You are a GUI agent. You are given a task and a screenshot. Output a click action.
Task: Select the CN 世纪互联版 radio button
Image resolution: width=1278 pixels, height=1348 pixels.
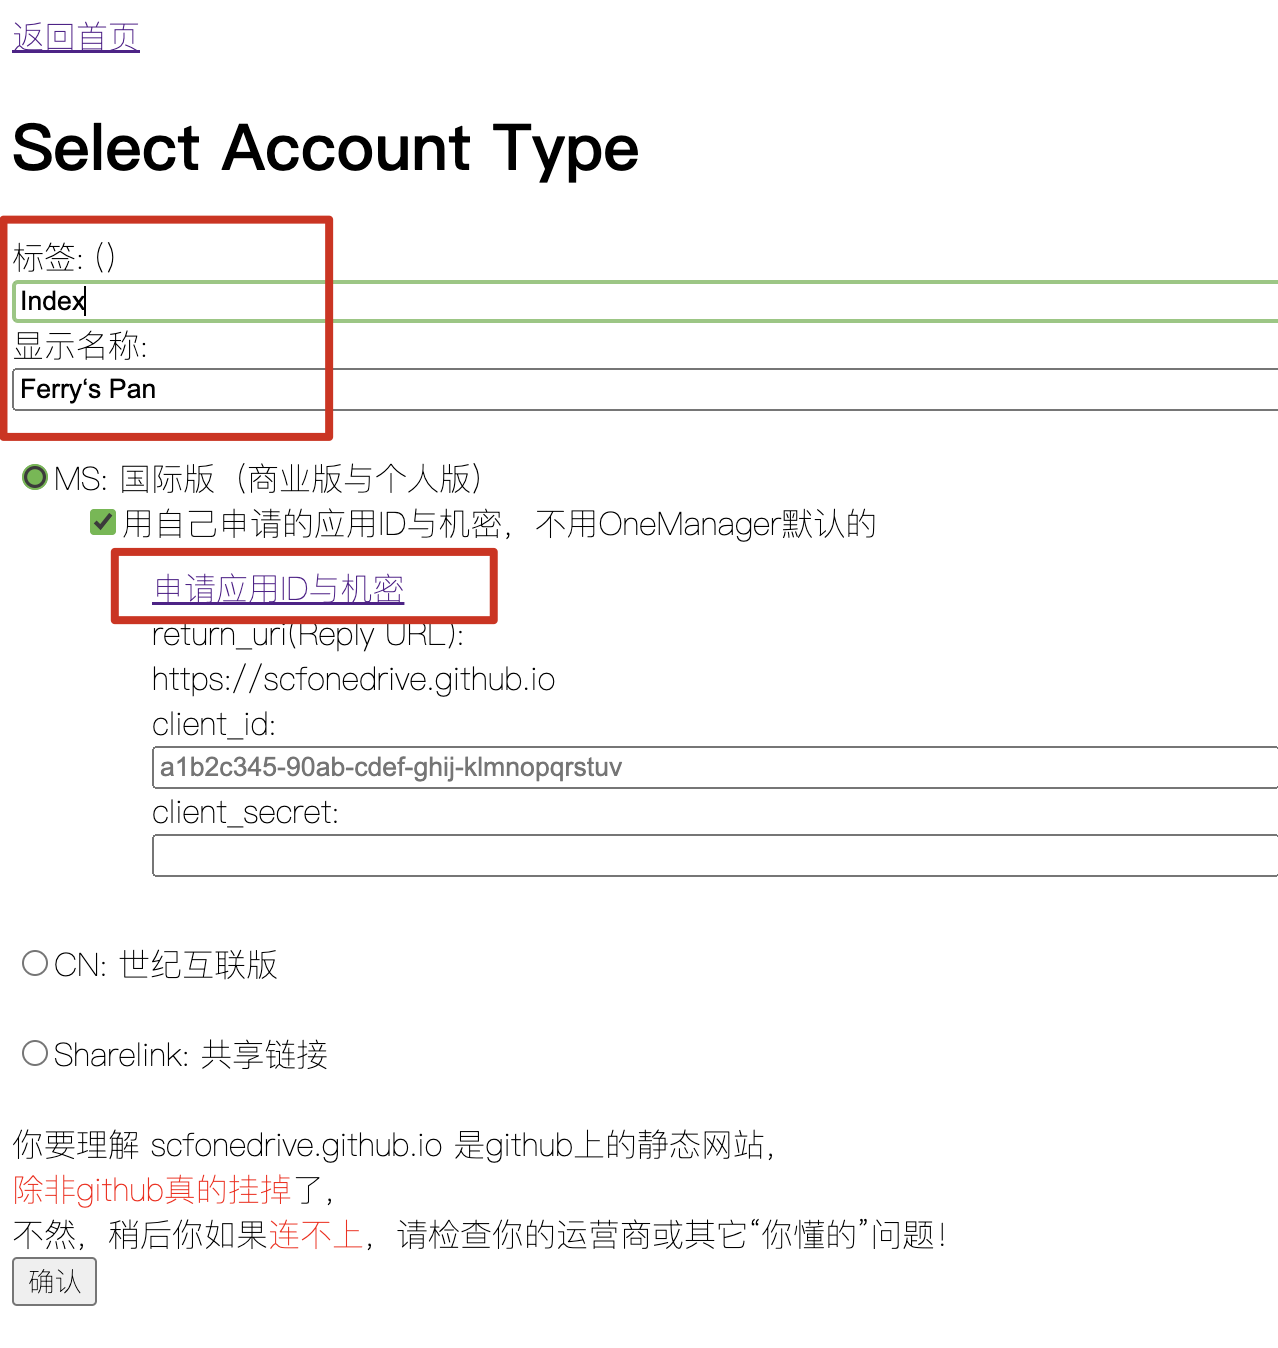pos(35,963)
